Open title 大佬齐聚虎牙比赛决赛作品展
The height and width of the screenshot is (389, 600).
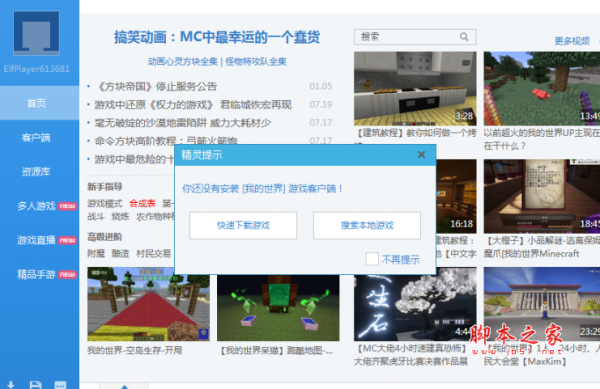(x=411, y=361)
